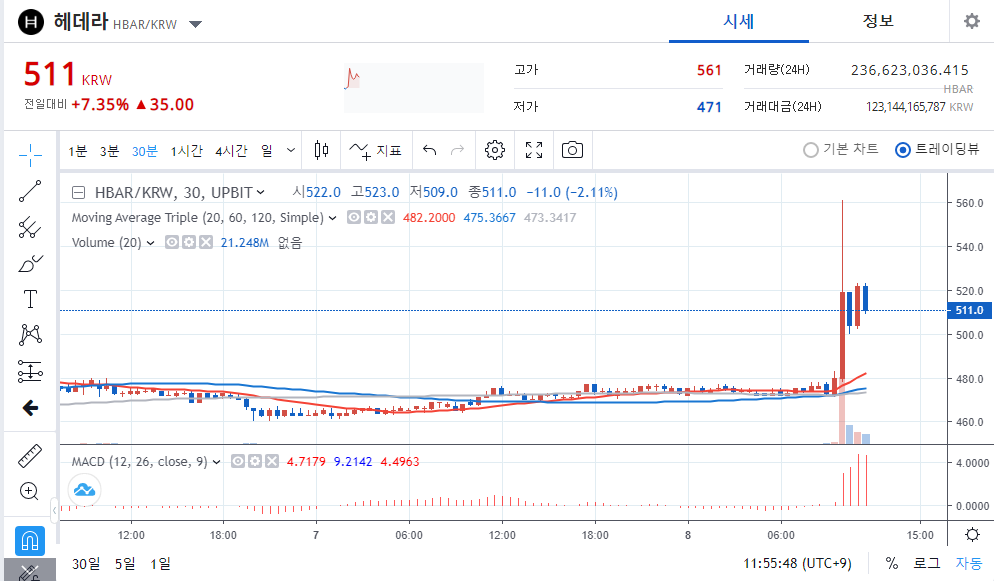Select the pitchfork drawing tool
The height and width of the screenshot is (581, 994).
coord(30,227)
